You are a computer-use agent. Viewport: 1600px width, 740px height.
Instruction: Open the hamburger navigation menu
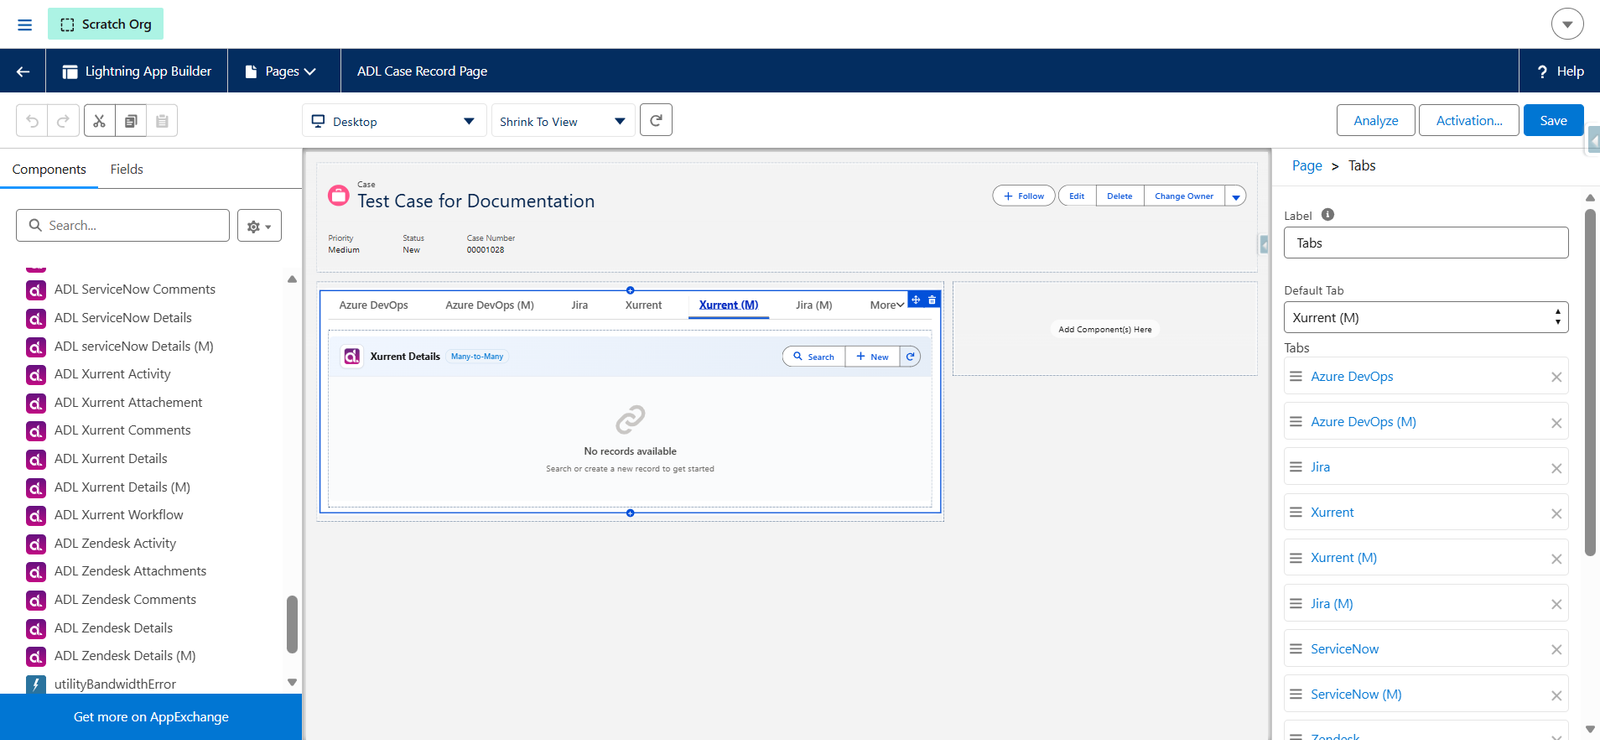pyautogui.click(x=25, y=24)
